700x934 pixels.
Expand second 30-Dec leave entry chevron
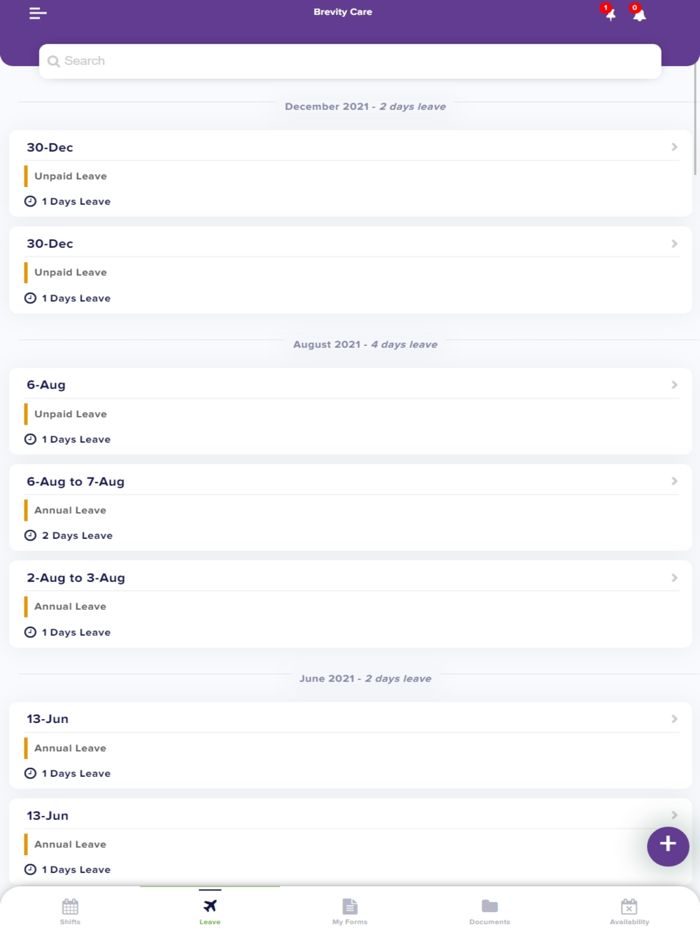(x=675, y=244)
